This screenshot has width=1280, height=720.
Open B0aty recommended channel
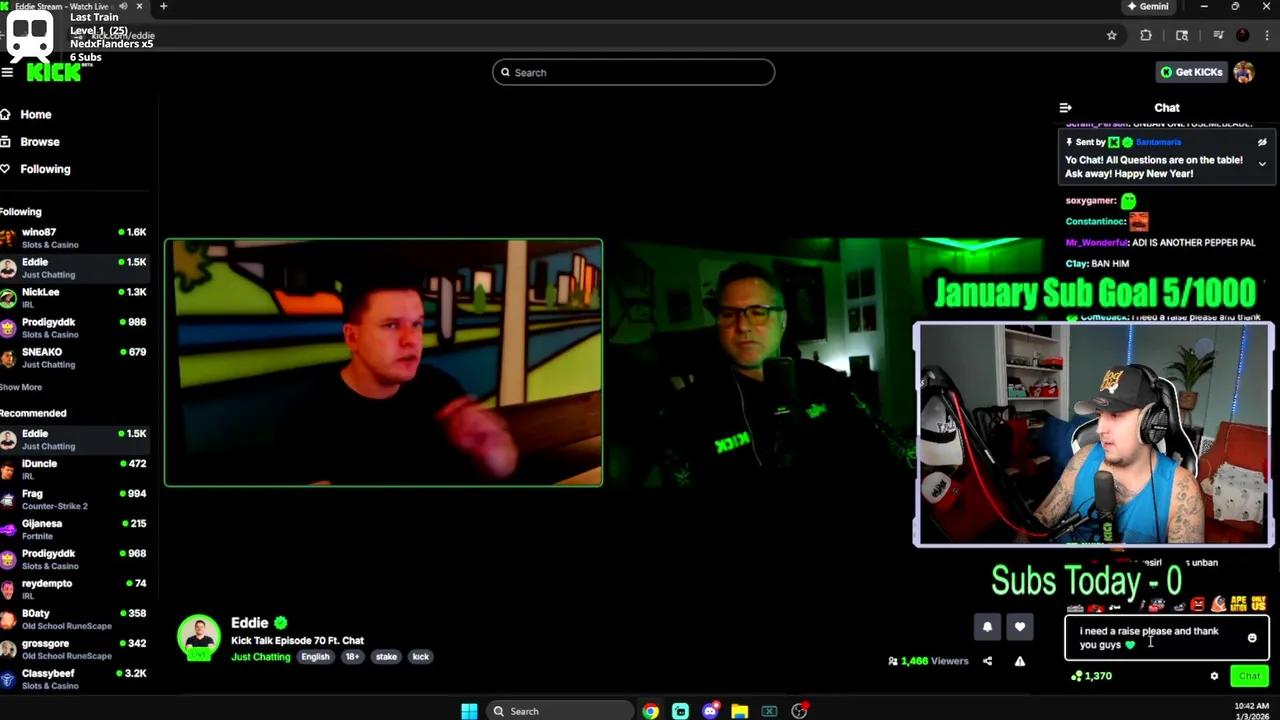tap(75, 619)
